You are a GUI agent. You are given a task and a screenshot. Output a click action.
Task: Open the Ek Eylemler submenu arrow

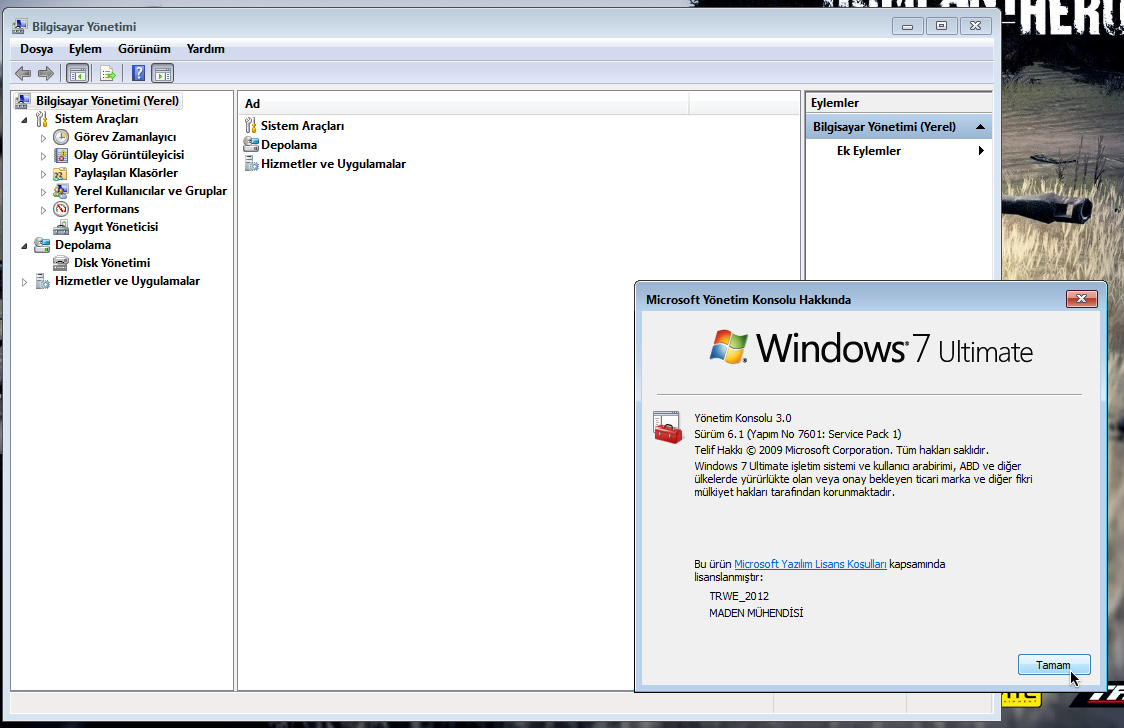coord(981,150)
